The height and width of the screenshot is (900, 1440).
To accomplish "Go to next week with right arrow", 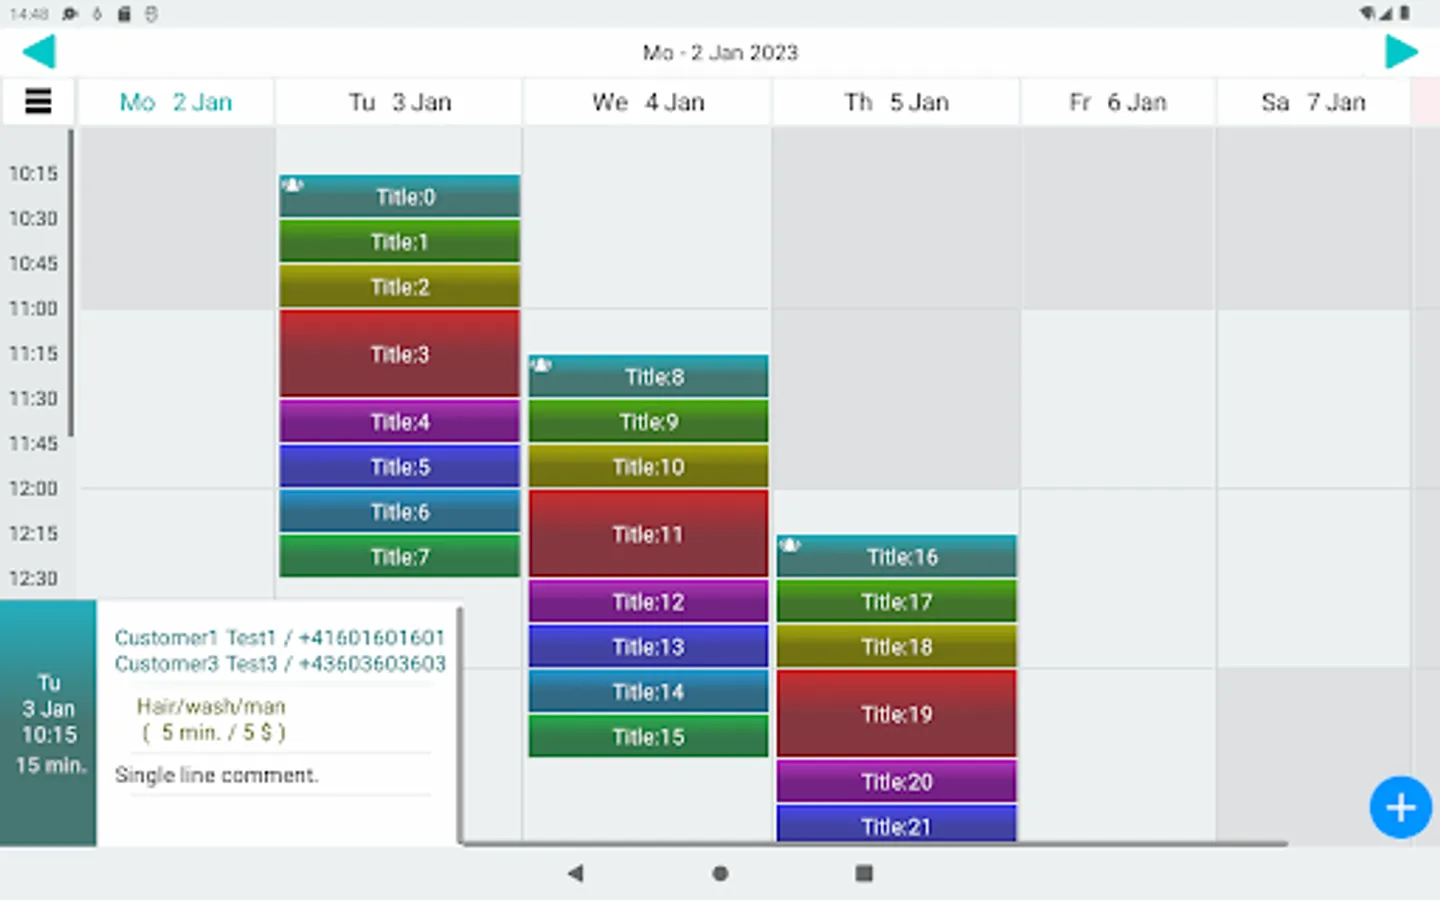I will tap(1401, 52).
